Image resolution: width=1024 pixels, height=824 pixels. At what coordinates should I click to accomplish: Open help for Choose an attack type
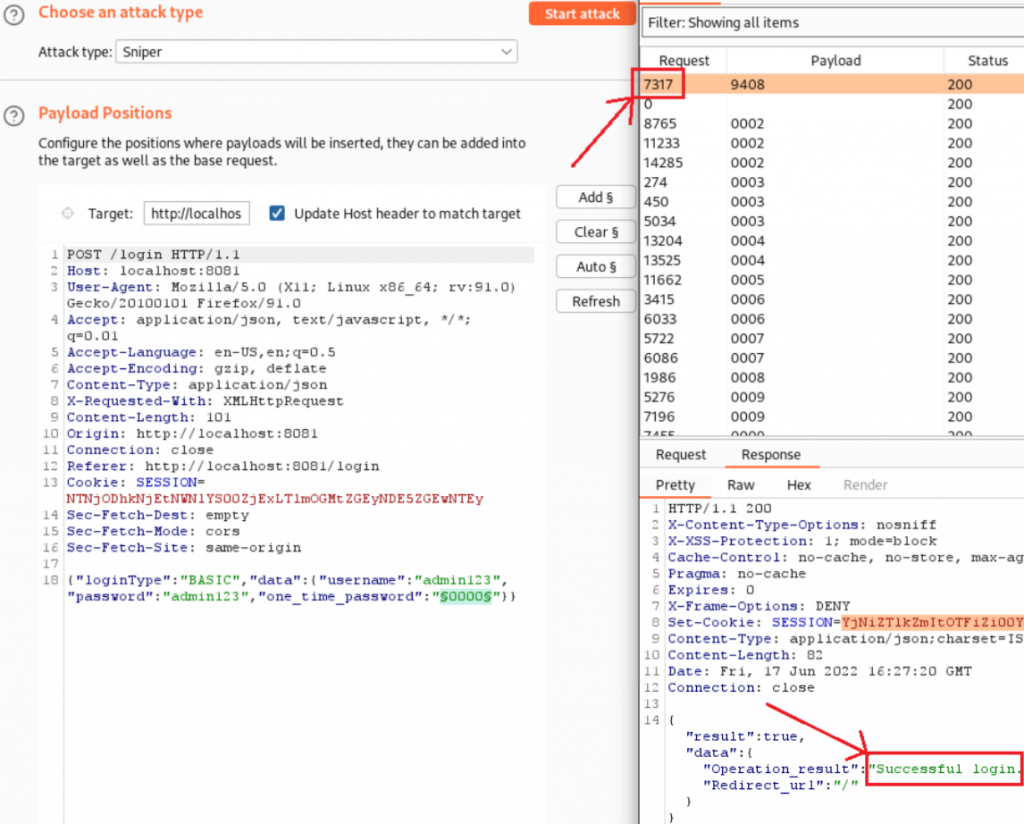click(x=14, y=14)
